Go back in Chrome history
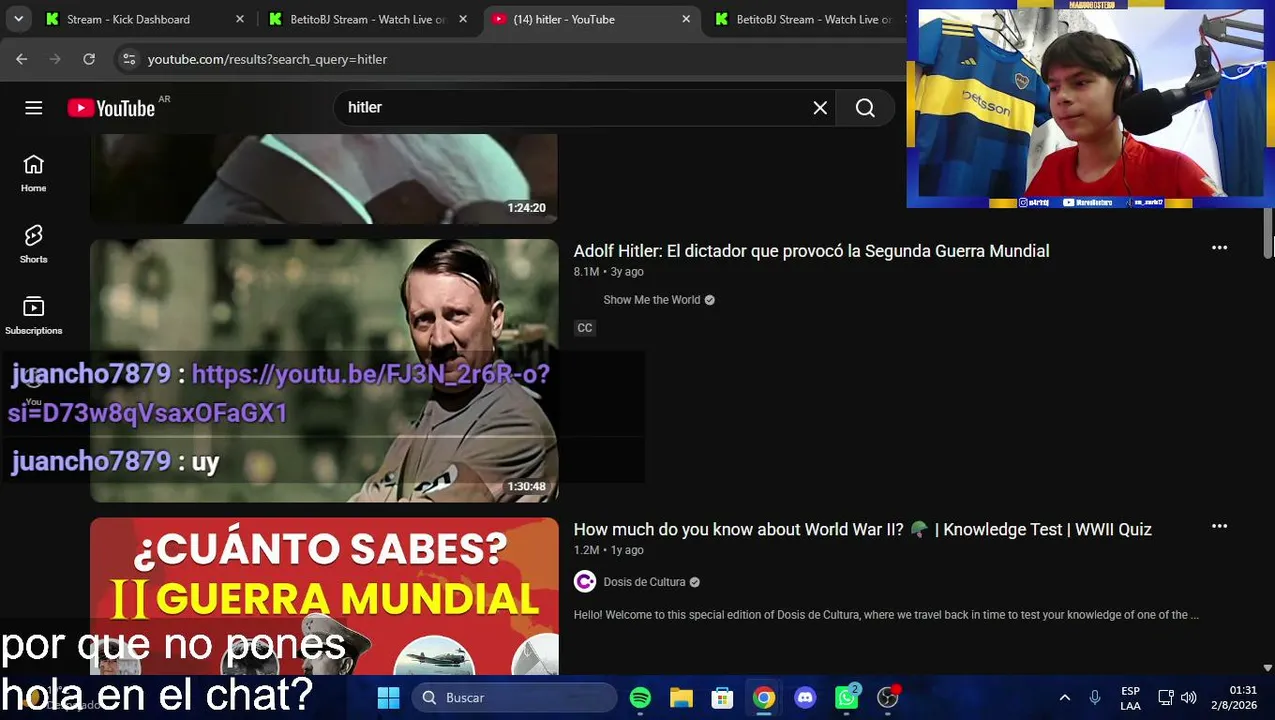 pyautogui.click(x=22, y=59)
